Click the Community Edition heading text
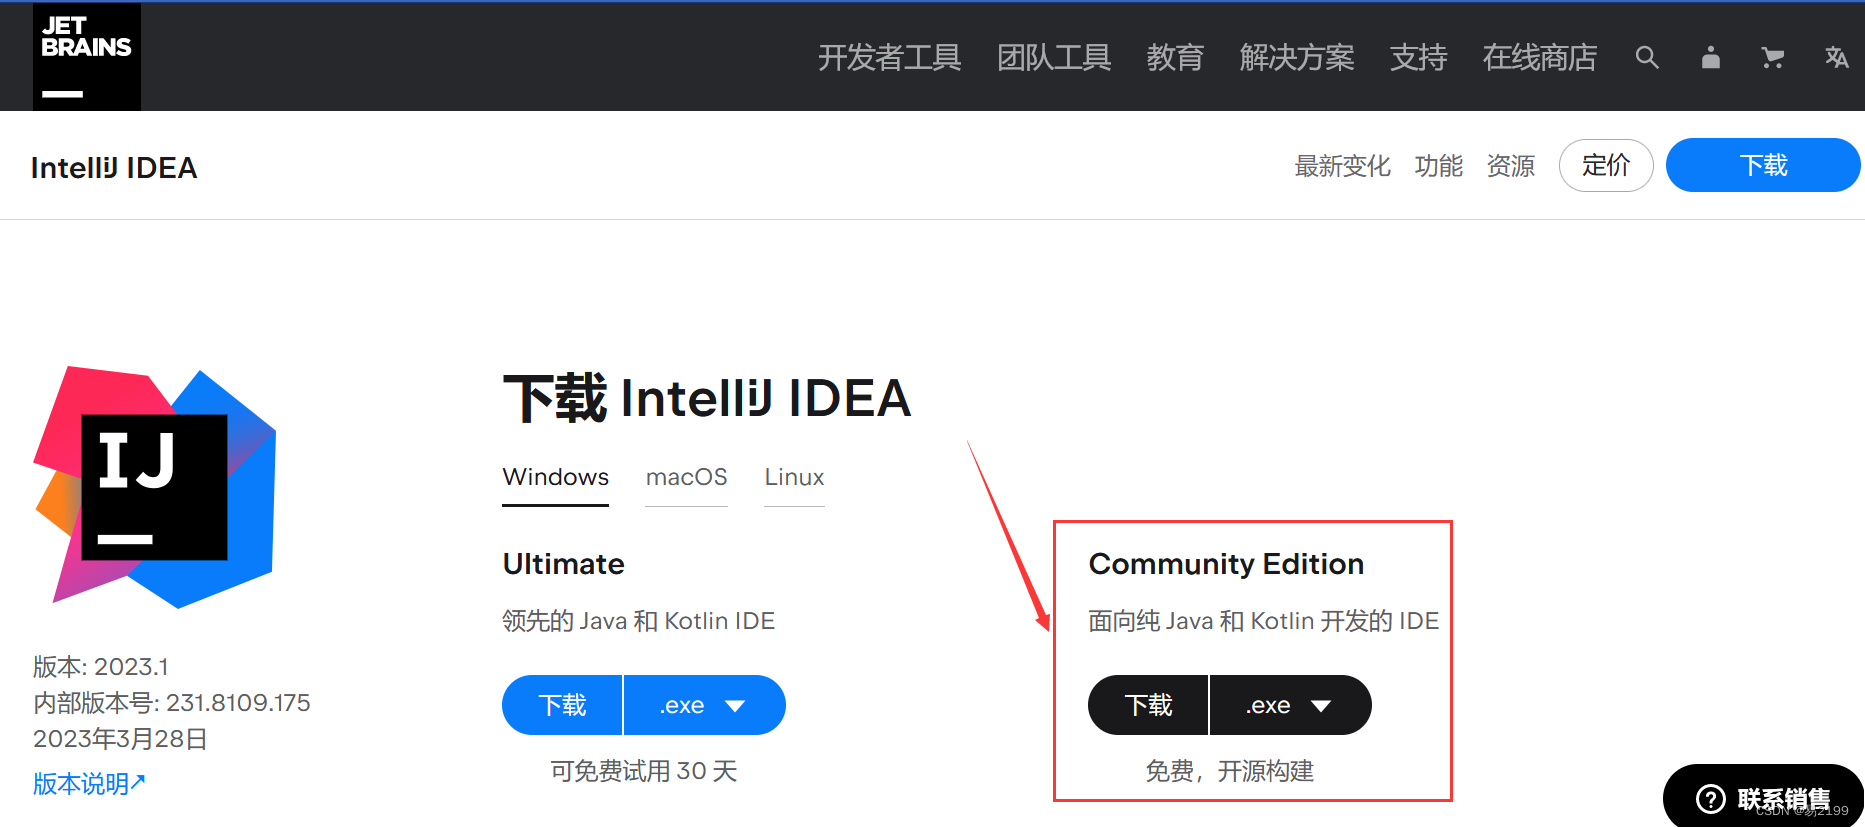Viewport: 1865px width, 827px height. tap(1226, 564)
